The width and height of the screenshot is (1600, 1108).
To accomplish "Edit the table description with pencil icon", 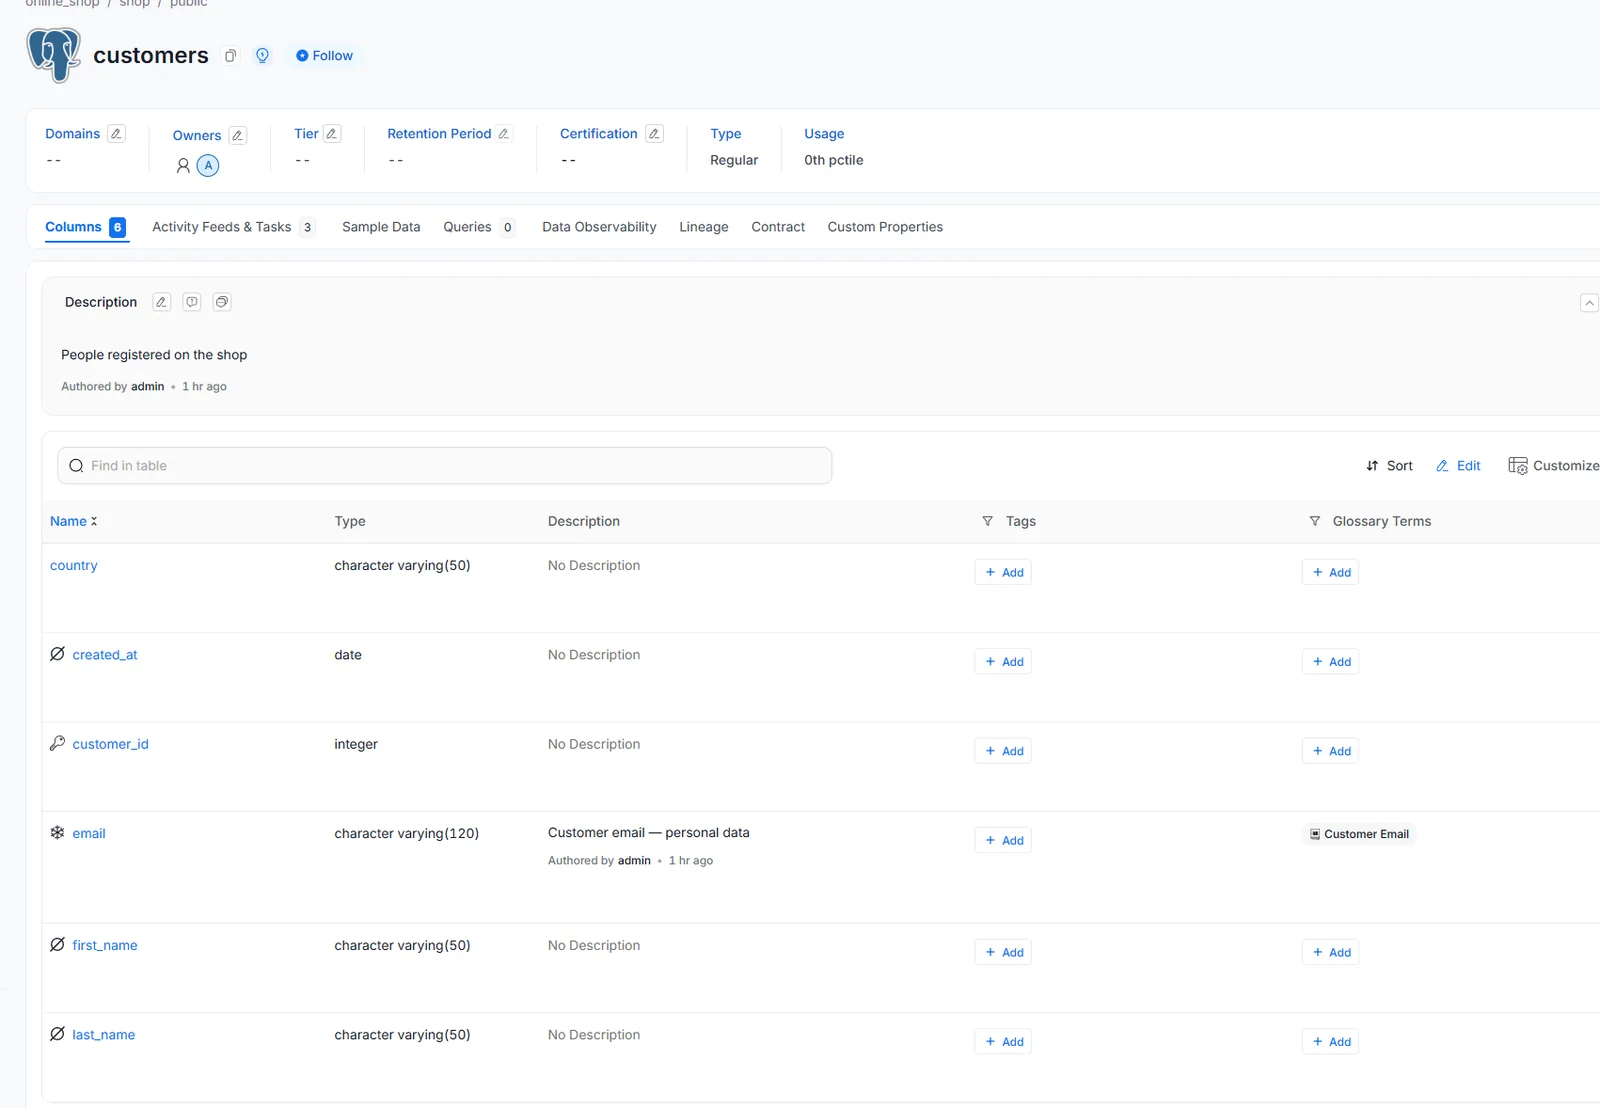I will [161, 302].
